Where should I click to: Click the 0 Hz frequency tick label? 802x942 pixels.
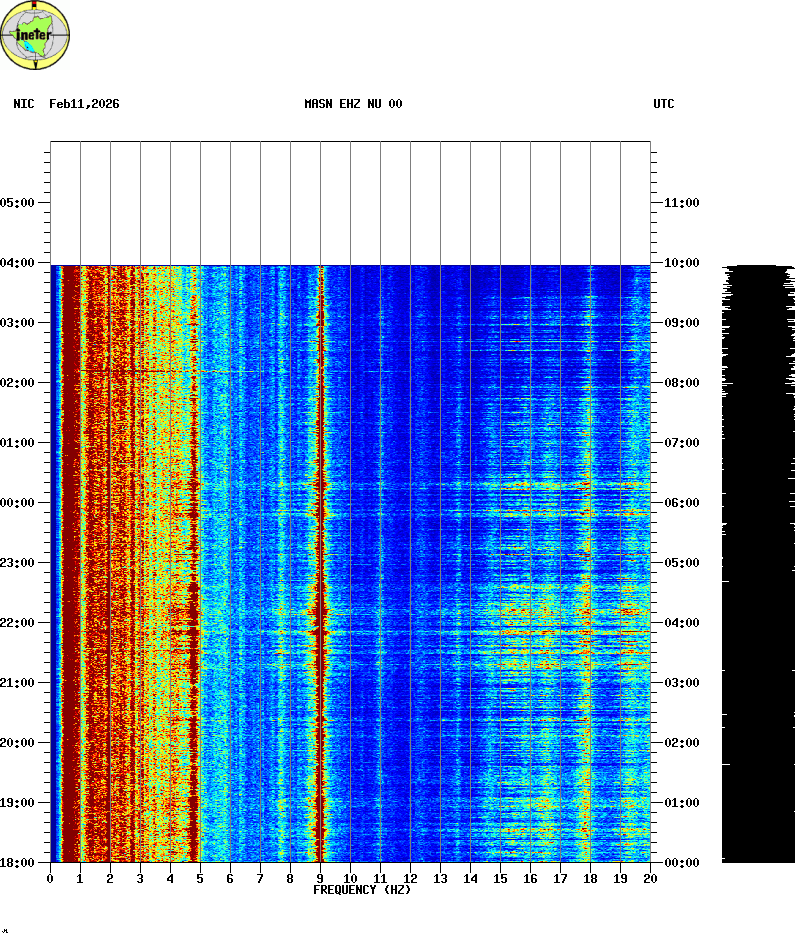click(x=50, y=878)
